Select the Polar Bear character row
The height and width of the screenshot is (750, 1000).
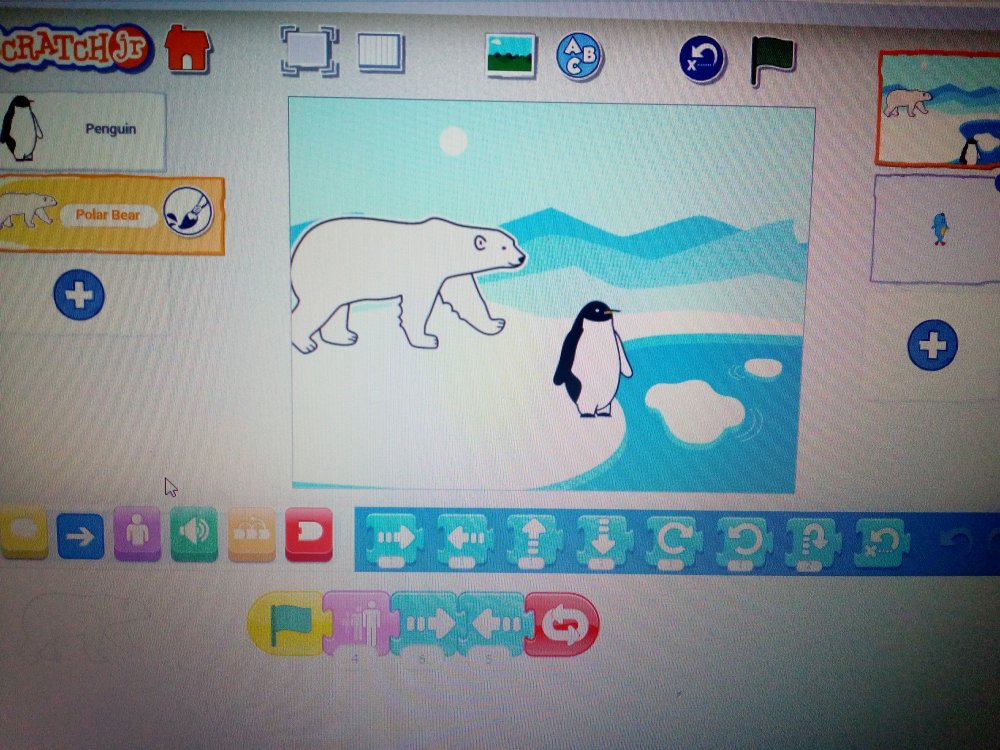coord(112,216)
